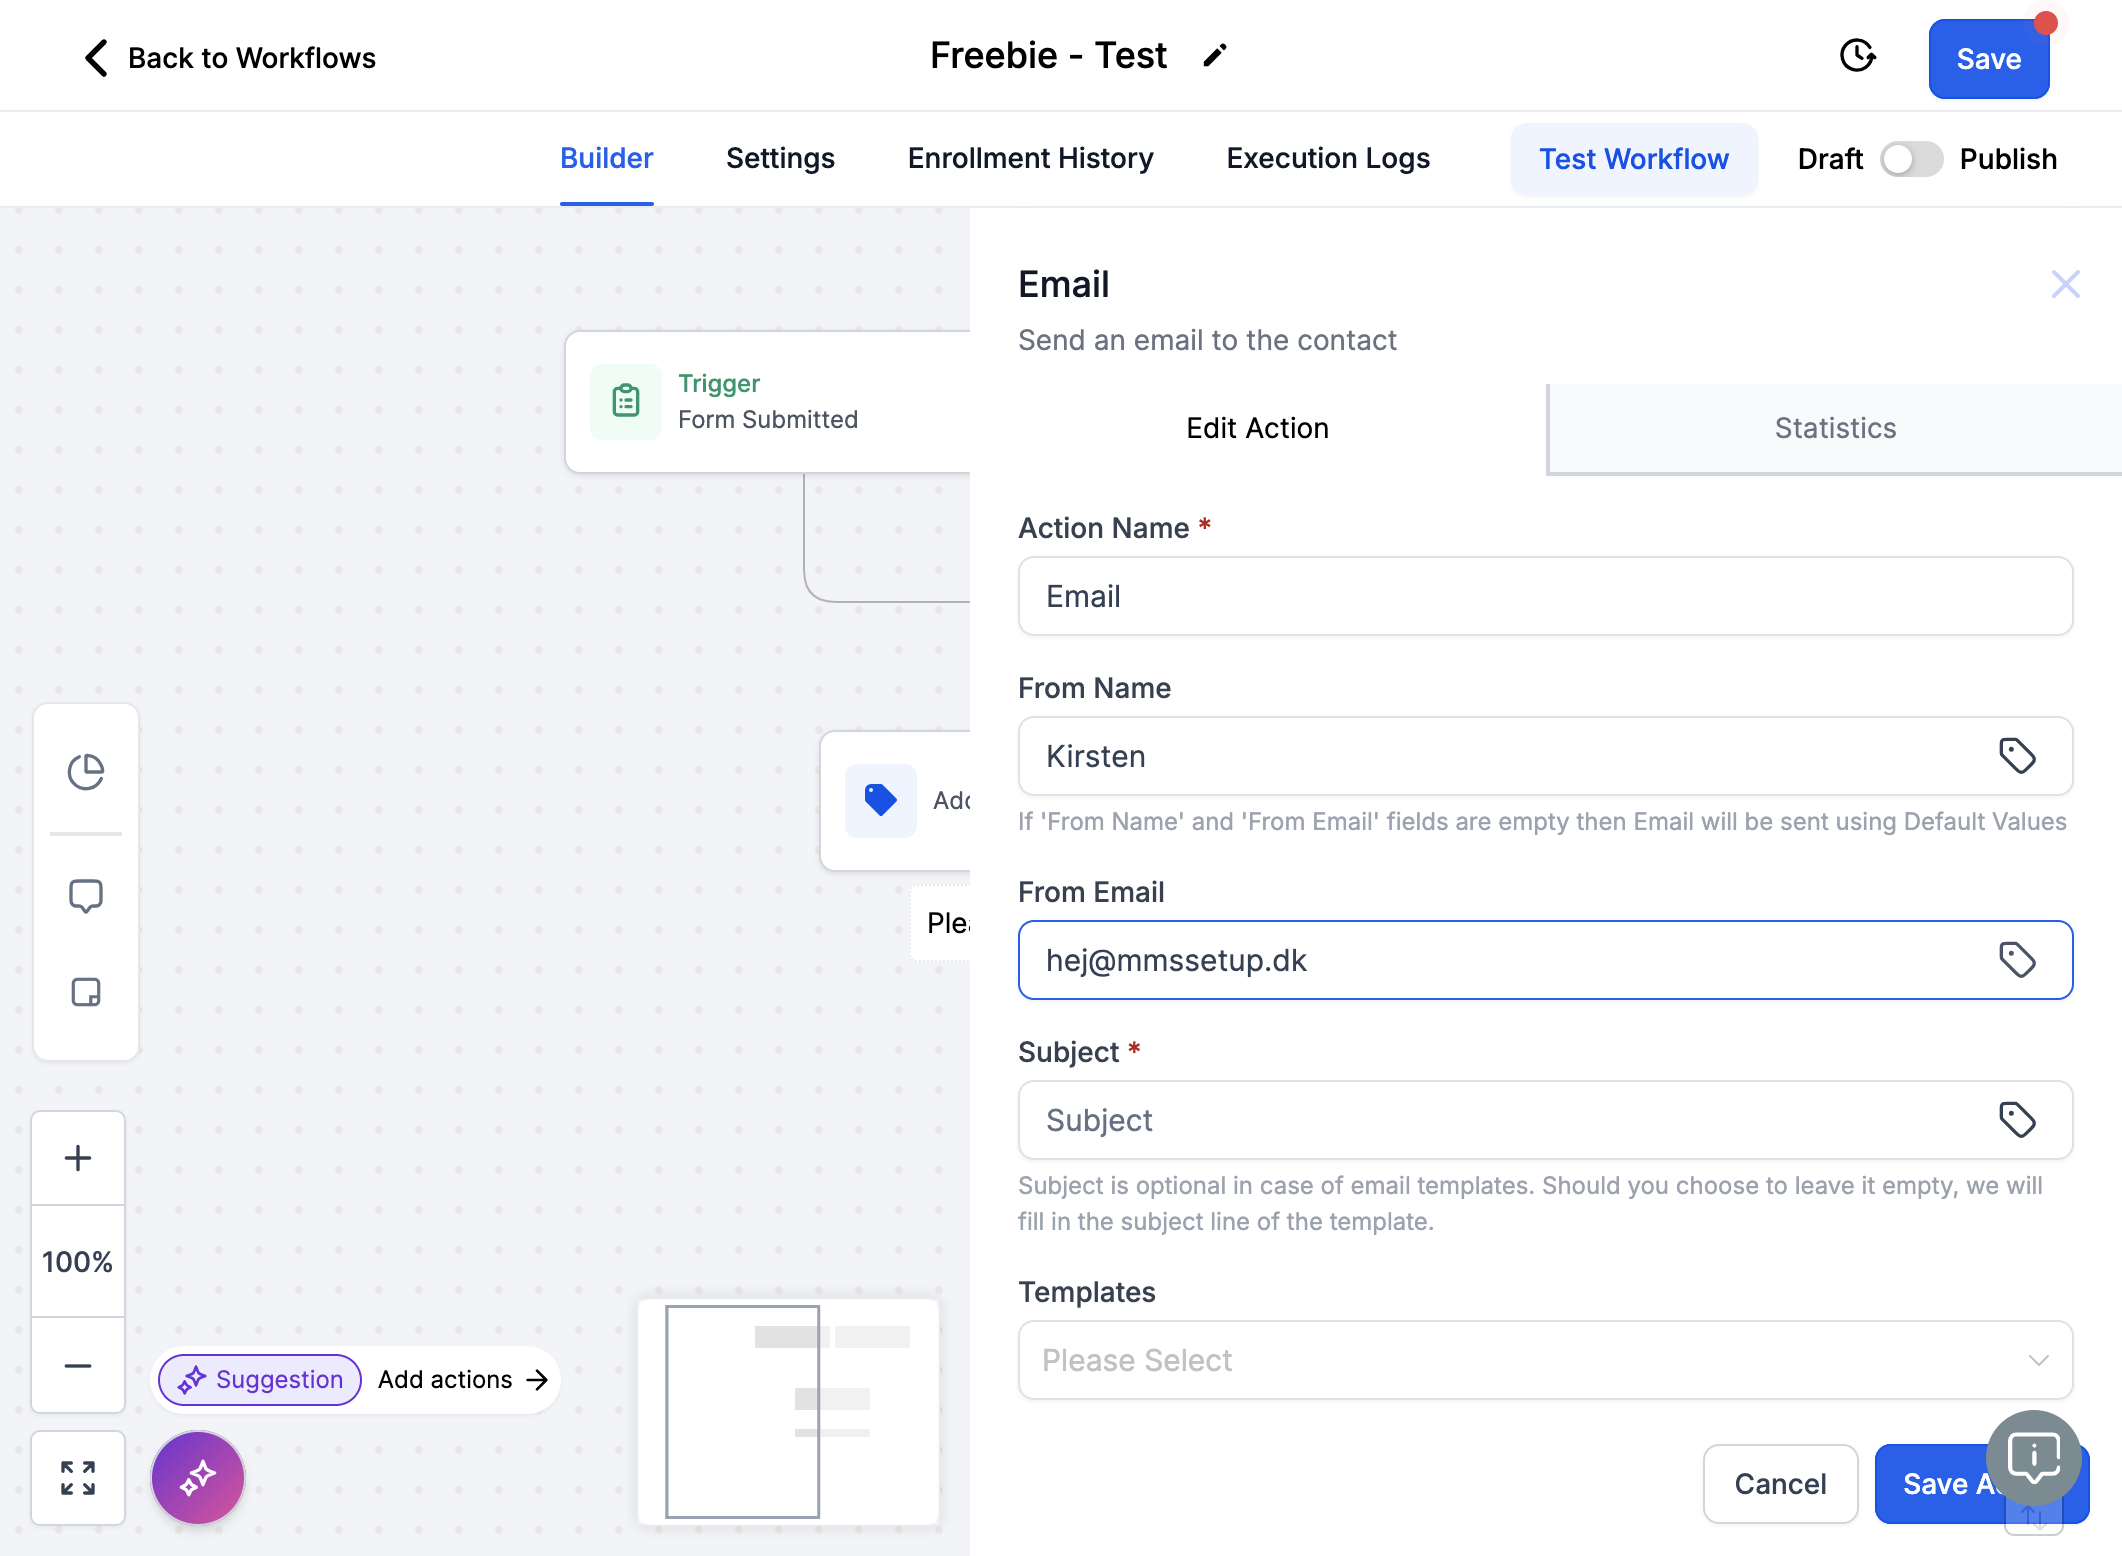Viewport: 2122px width, 1556px height.
Task: Open custom values tag in Subject field
Action: tap(2017, 1120)
